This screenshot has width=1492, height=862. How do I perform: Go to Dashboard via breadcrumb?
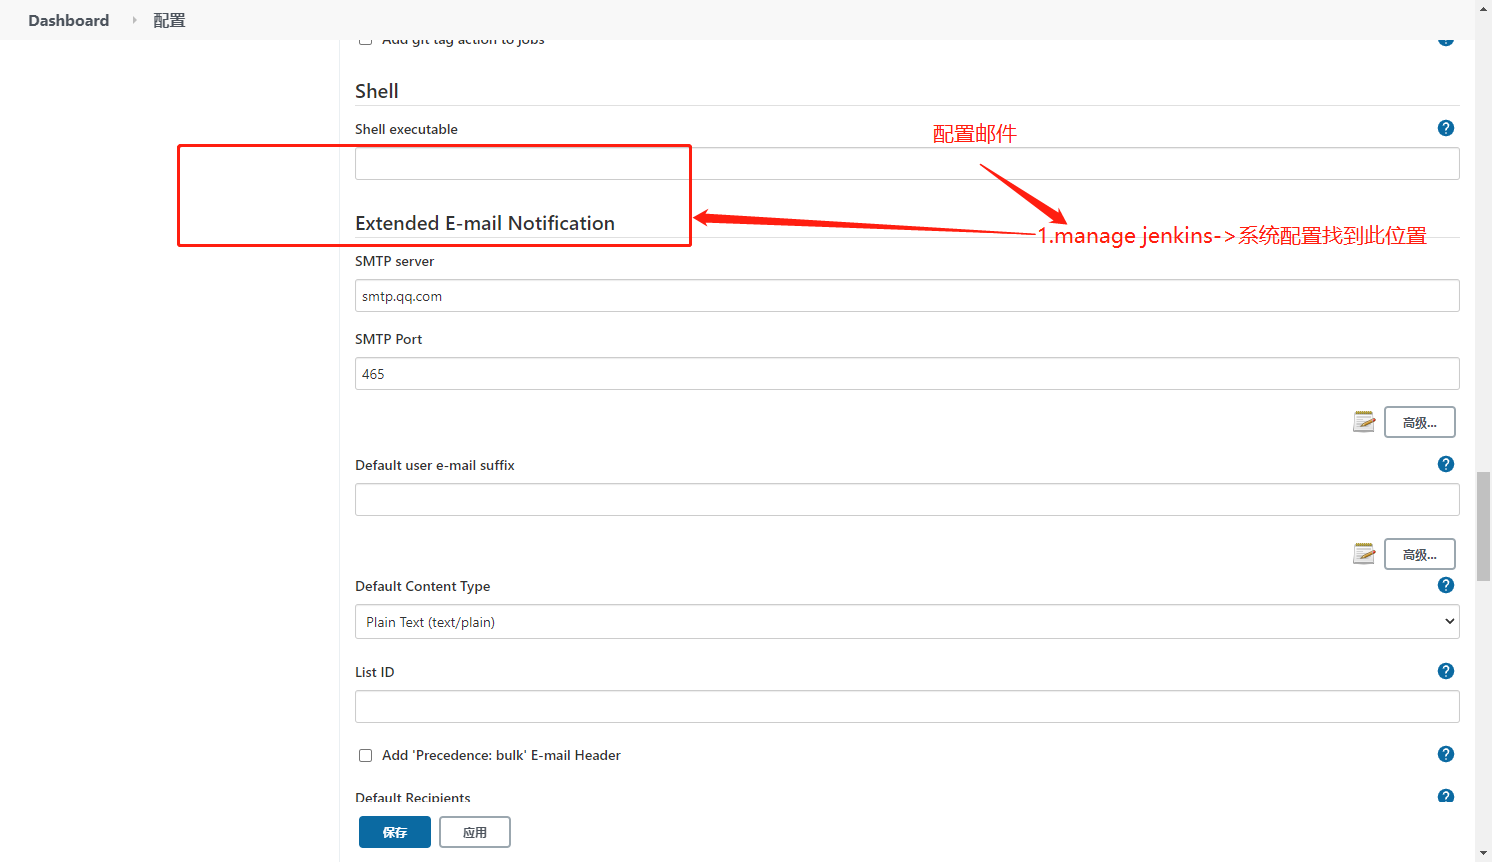(x=69, y=20)
